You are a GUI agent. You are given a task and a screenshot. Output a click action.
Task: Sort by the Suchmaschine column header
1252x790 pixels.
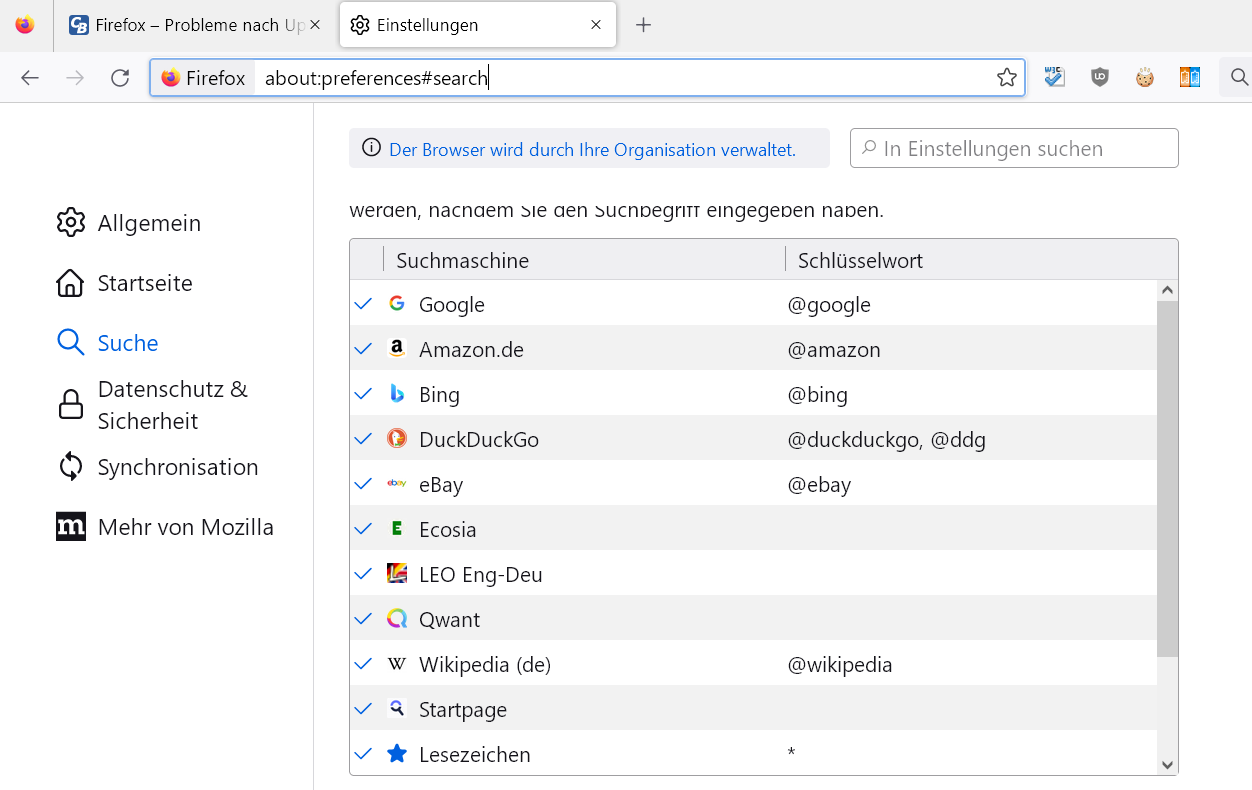[462, 261]
